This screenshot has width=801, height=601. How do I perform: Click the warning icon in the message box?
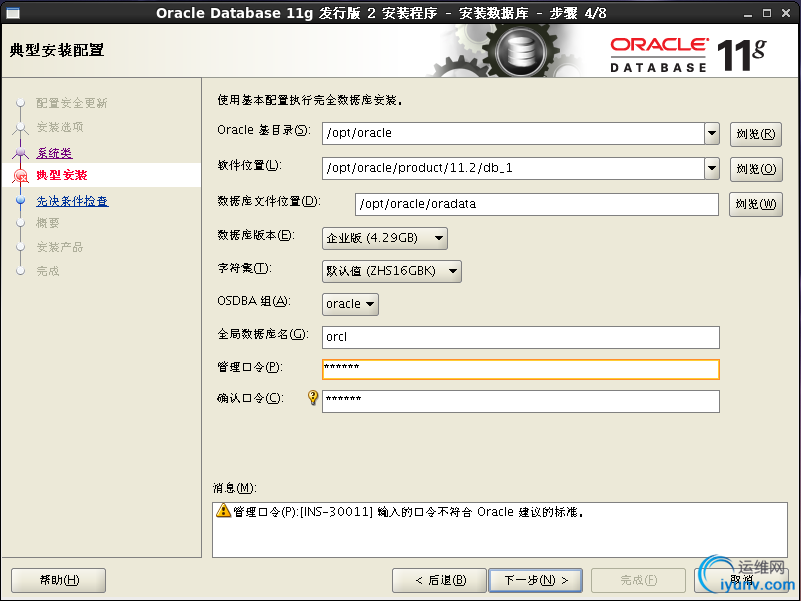(223, 510)
